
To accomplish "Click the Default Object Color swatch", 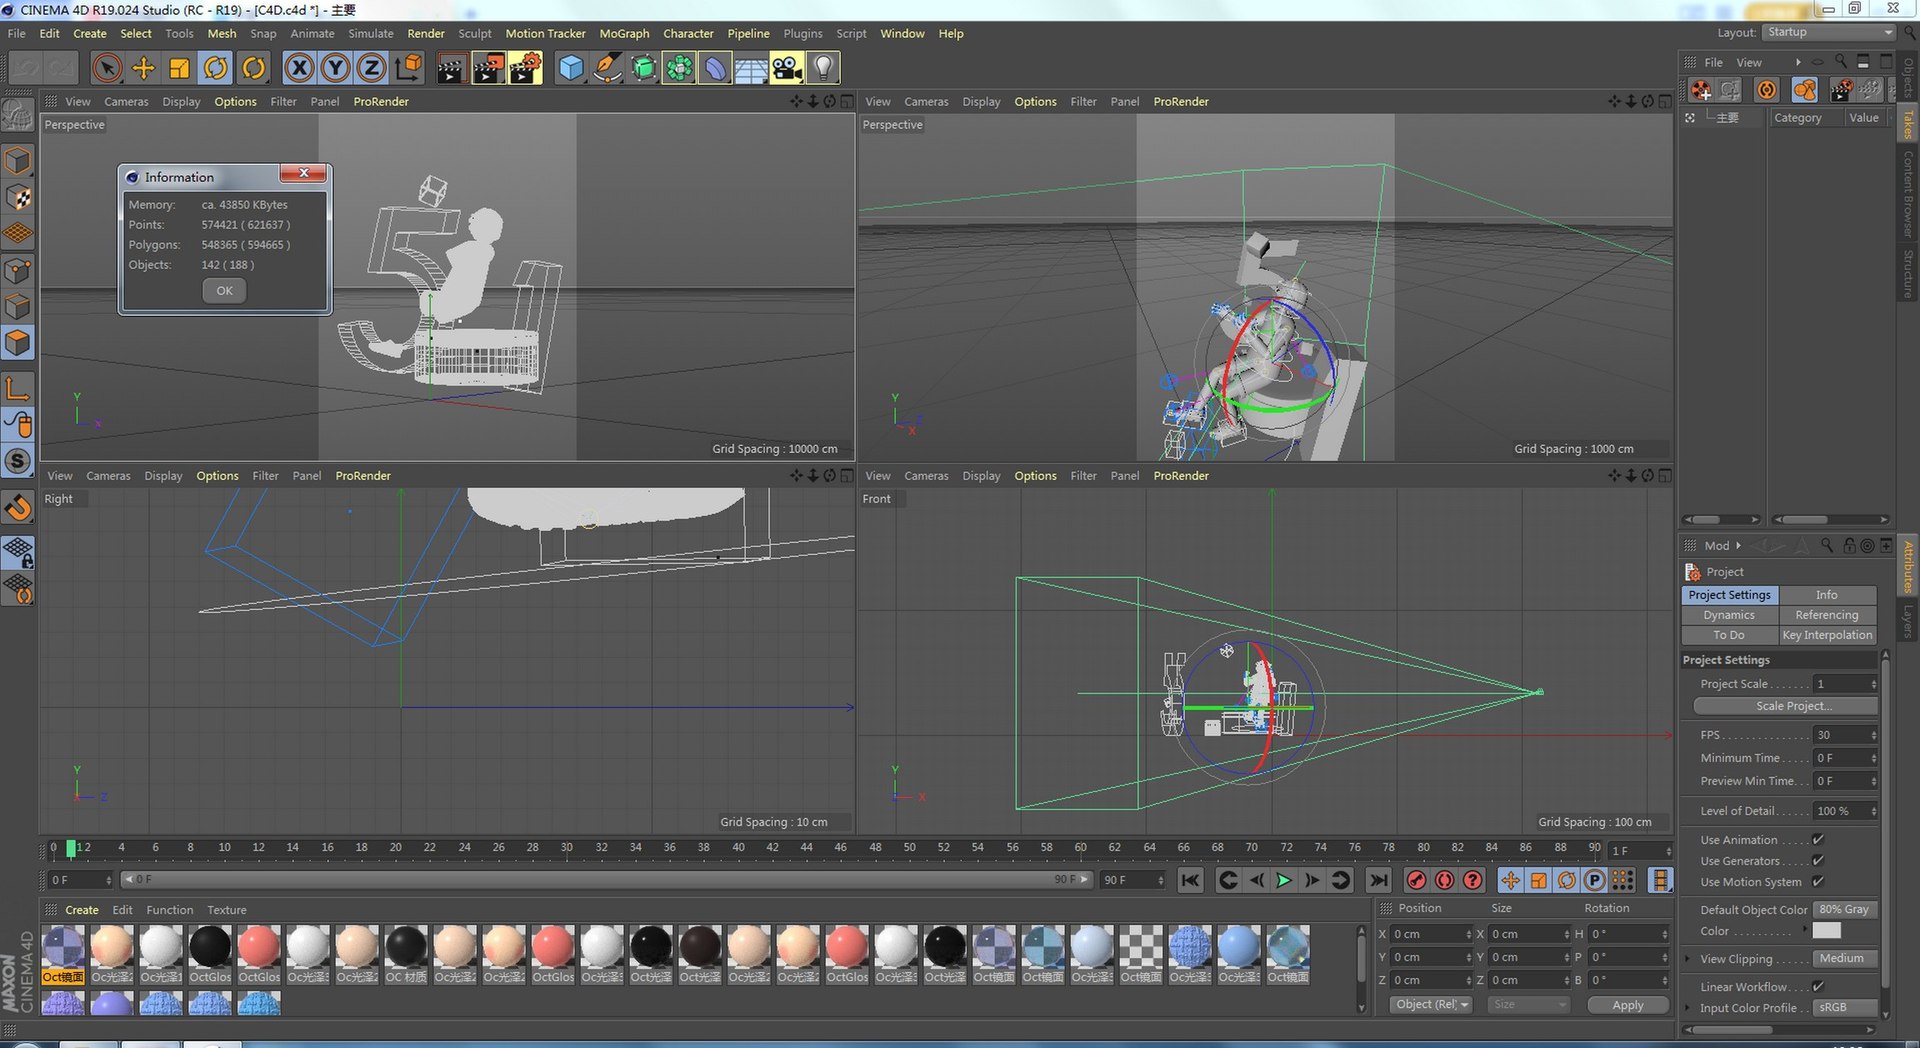I will [x=1826, y=931].
